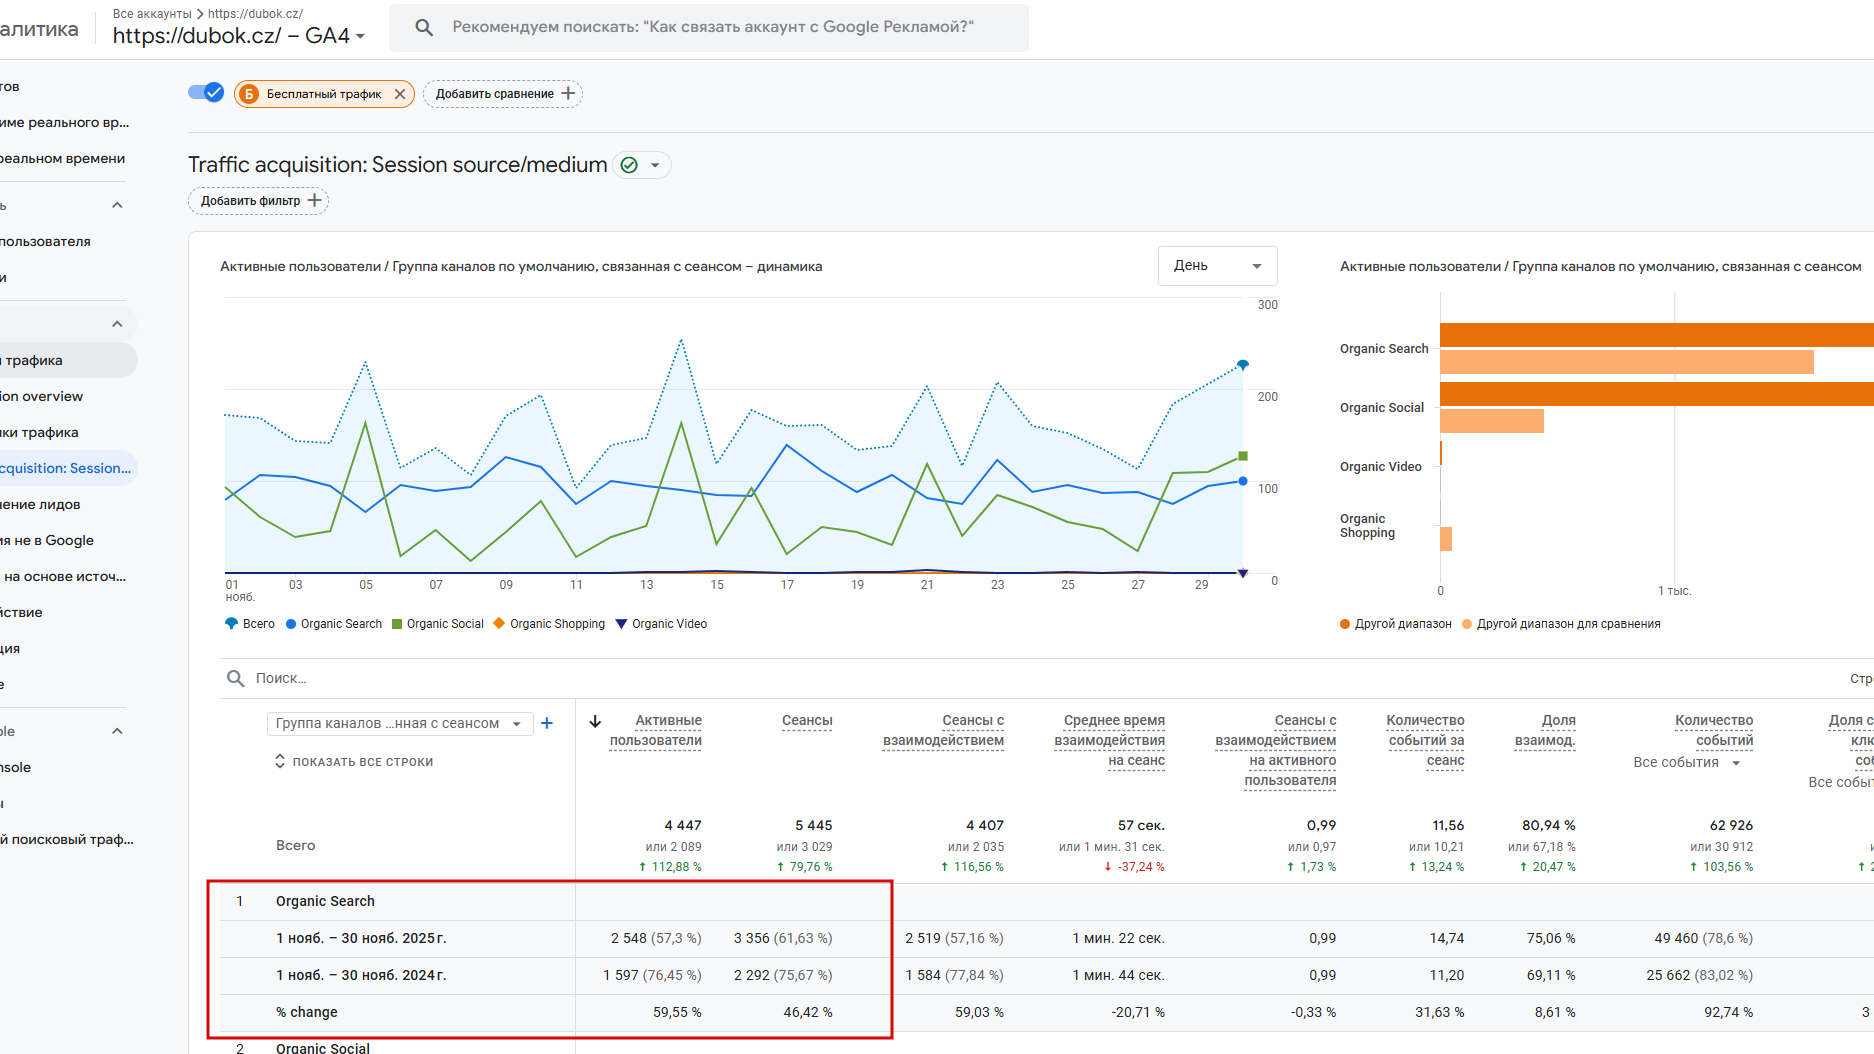Screen dimensions: 1874x1054
Task: Open the Группа каналов dimension dropdown
Action: click(398, 723)
